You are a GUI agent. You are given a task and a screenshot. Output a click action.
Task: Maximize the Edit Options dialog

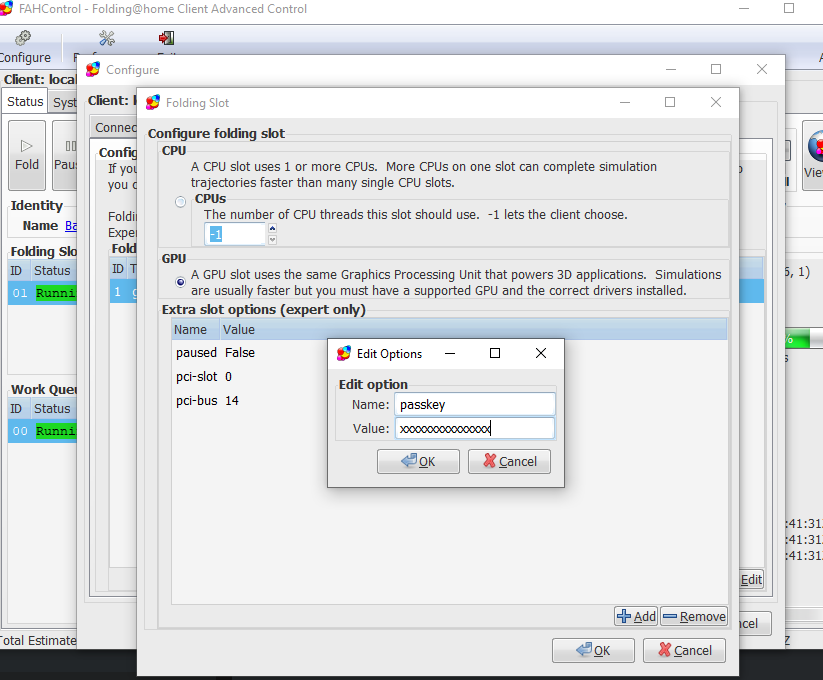(495, 353)
